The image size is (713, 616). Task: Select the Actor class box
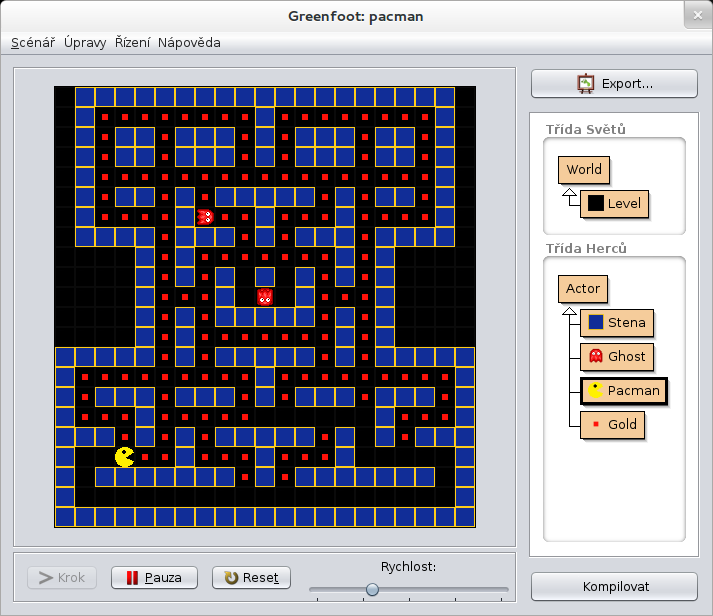pos(582,289)
